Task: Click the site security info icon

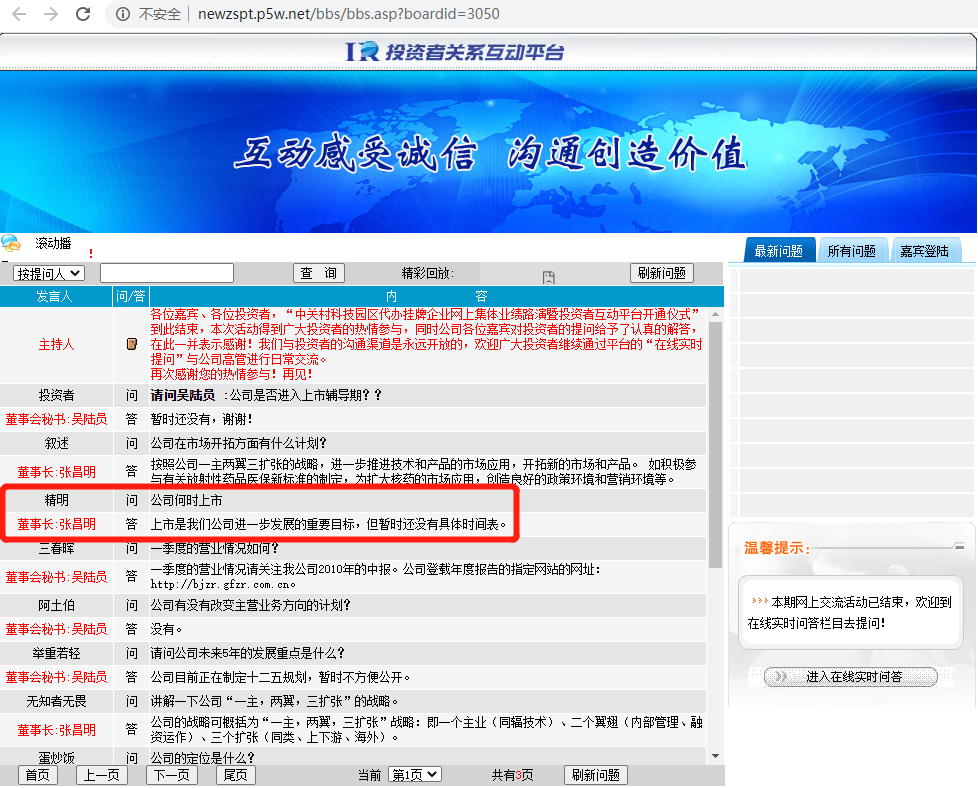Action: [x=123, y=14]
